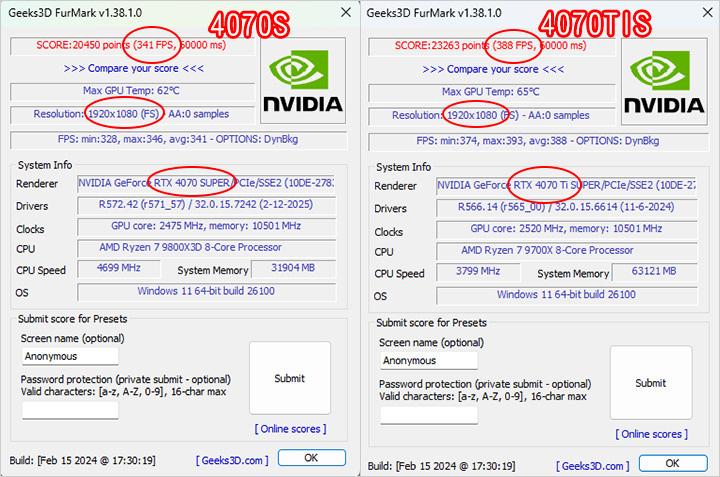Screen dimensions: 720x477
Task: Click 4699 MHz CPU speed field
Action: 119,269
